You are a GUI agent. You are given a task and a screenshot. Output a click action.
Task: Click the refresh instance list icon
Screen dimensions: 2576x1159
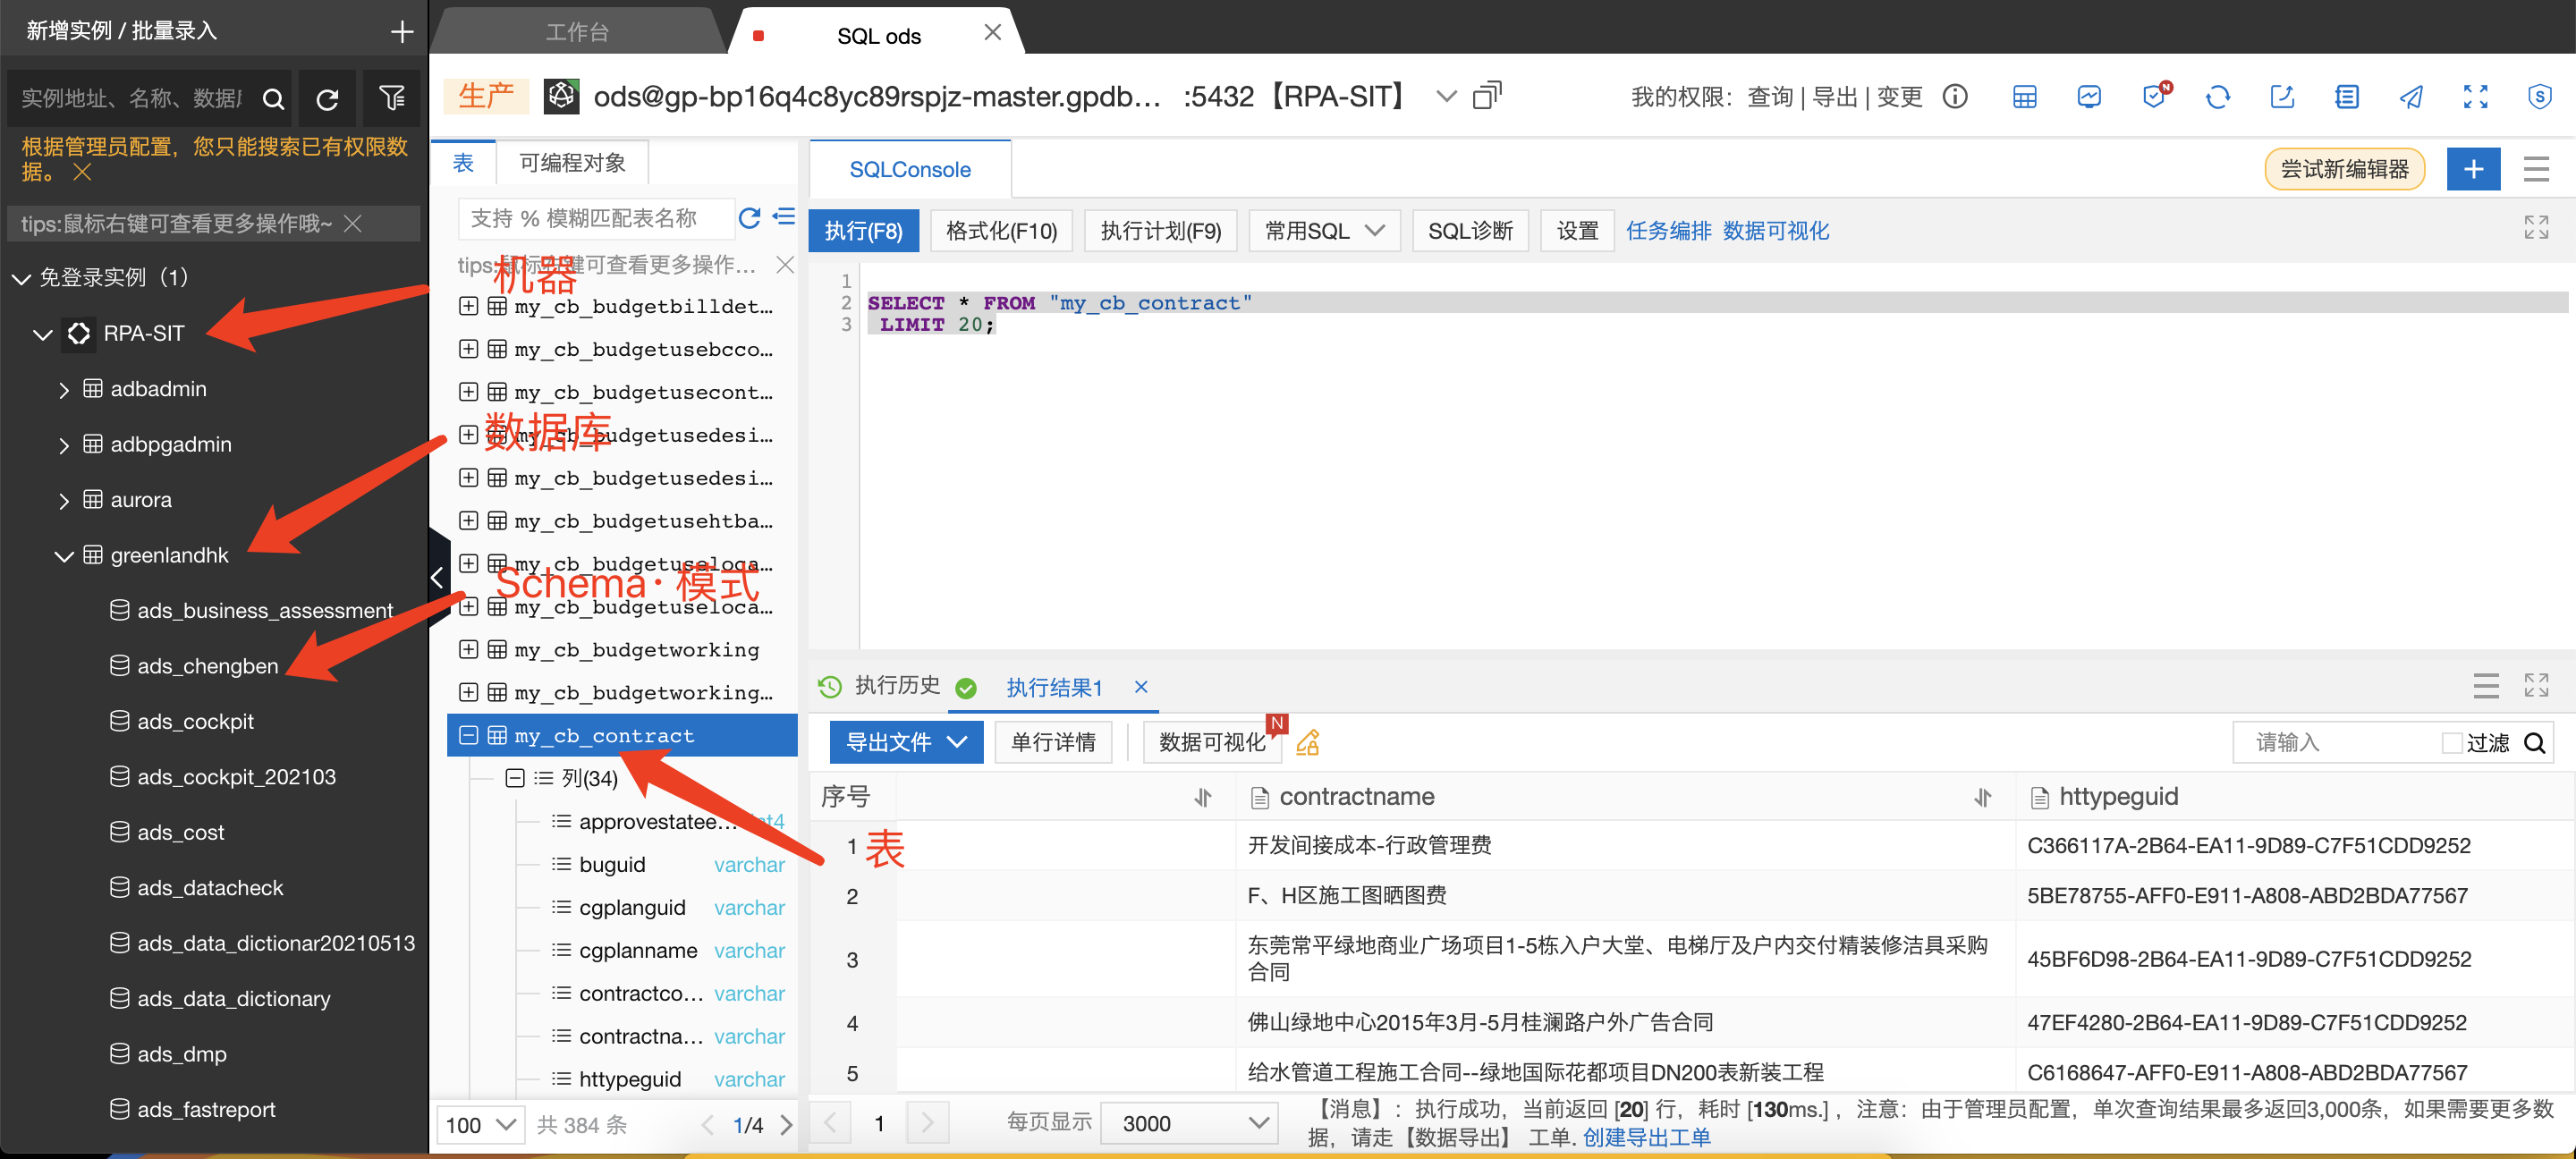327,99
